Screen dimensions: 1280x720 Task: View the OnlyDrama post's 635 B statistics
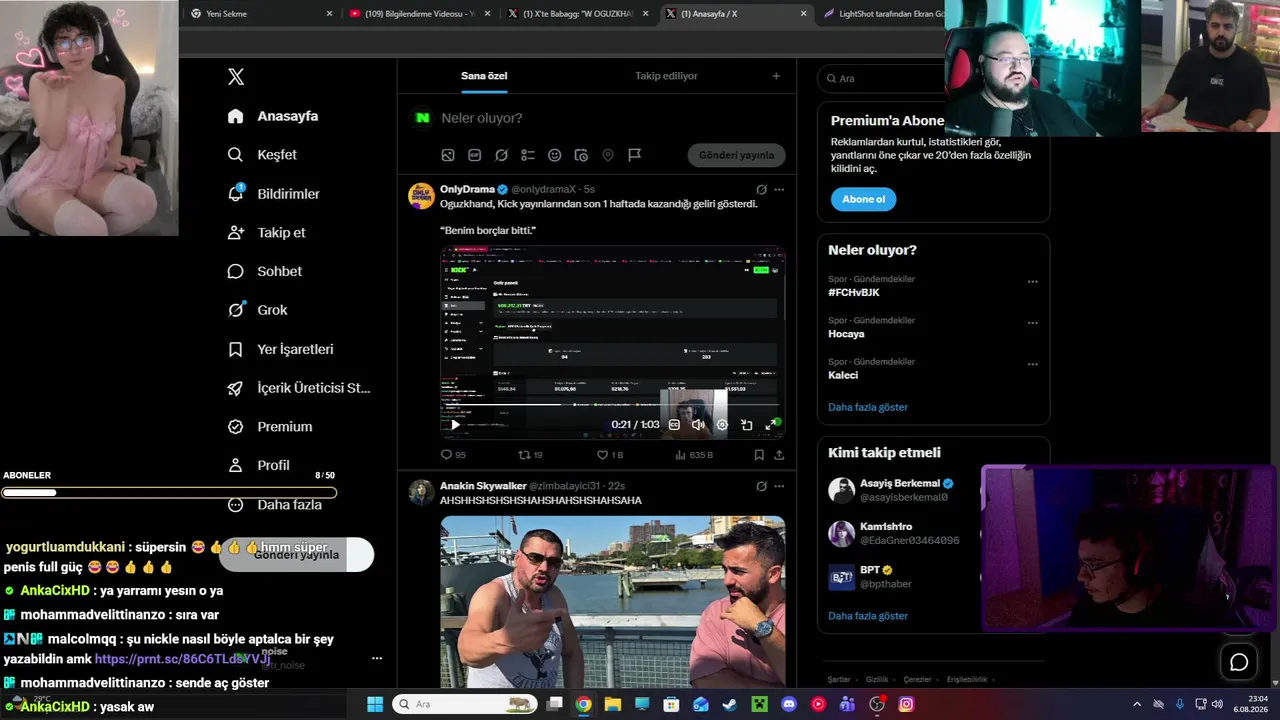tap(694, 455)
